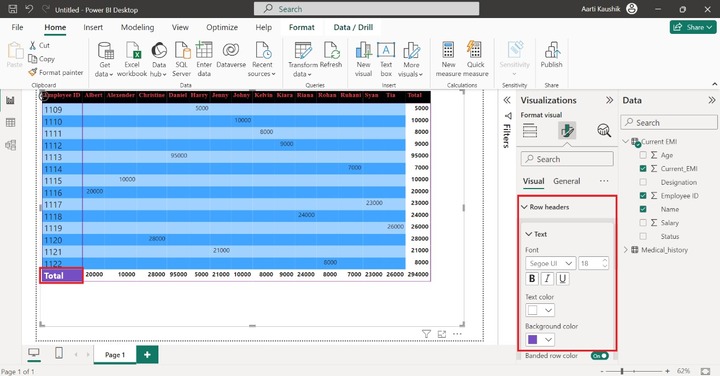
Task: Open the Background color dropdown
Action: (540, 340)
